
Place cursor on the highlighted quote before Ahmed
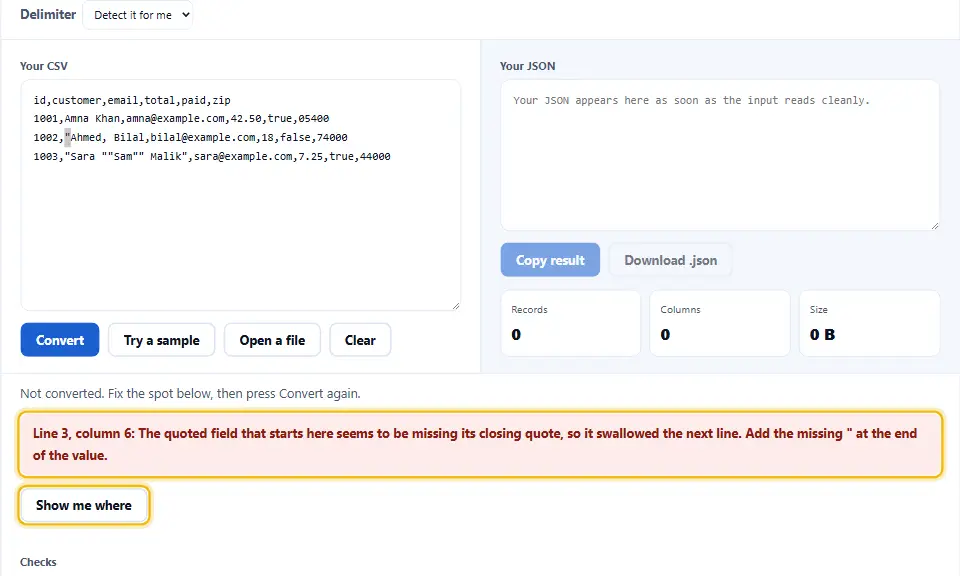tap(67, 138)
